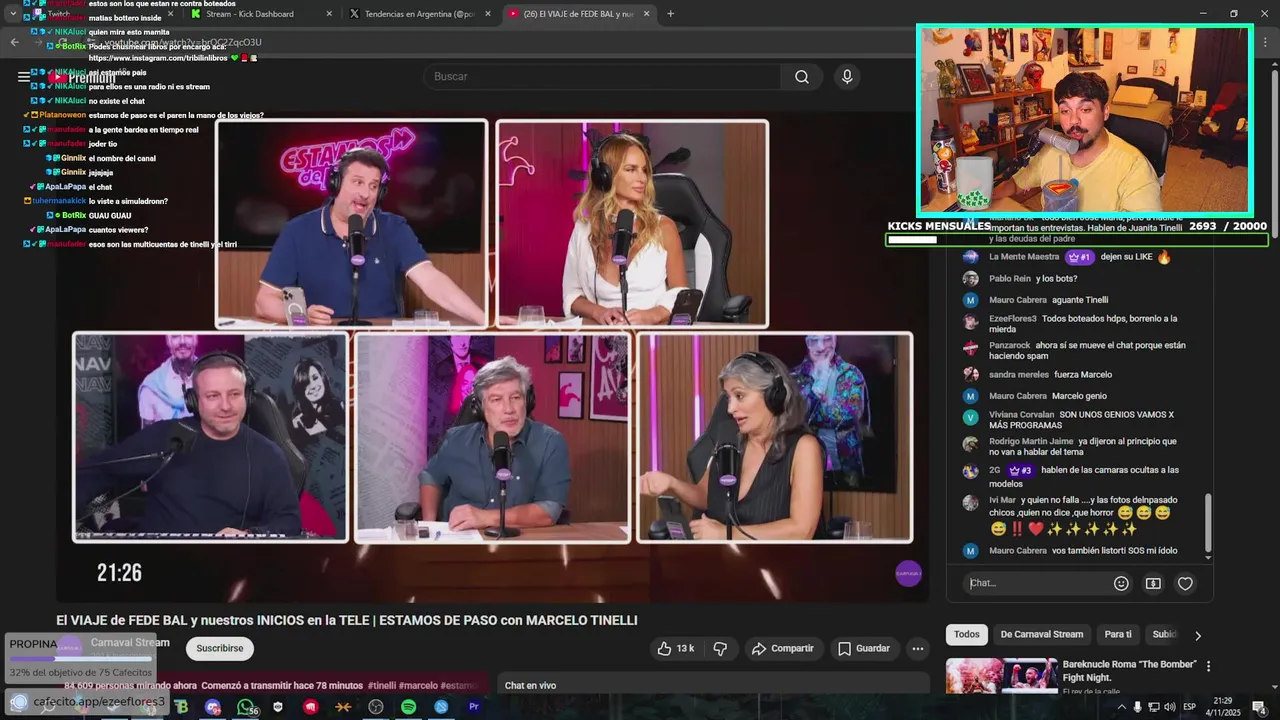
Task: Open OBS Studio from the taskbar
Action: [376, 707]
